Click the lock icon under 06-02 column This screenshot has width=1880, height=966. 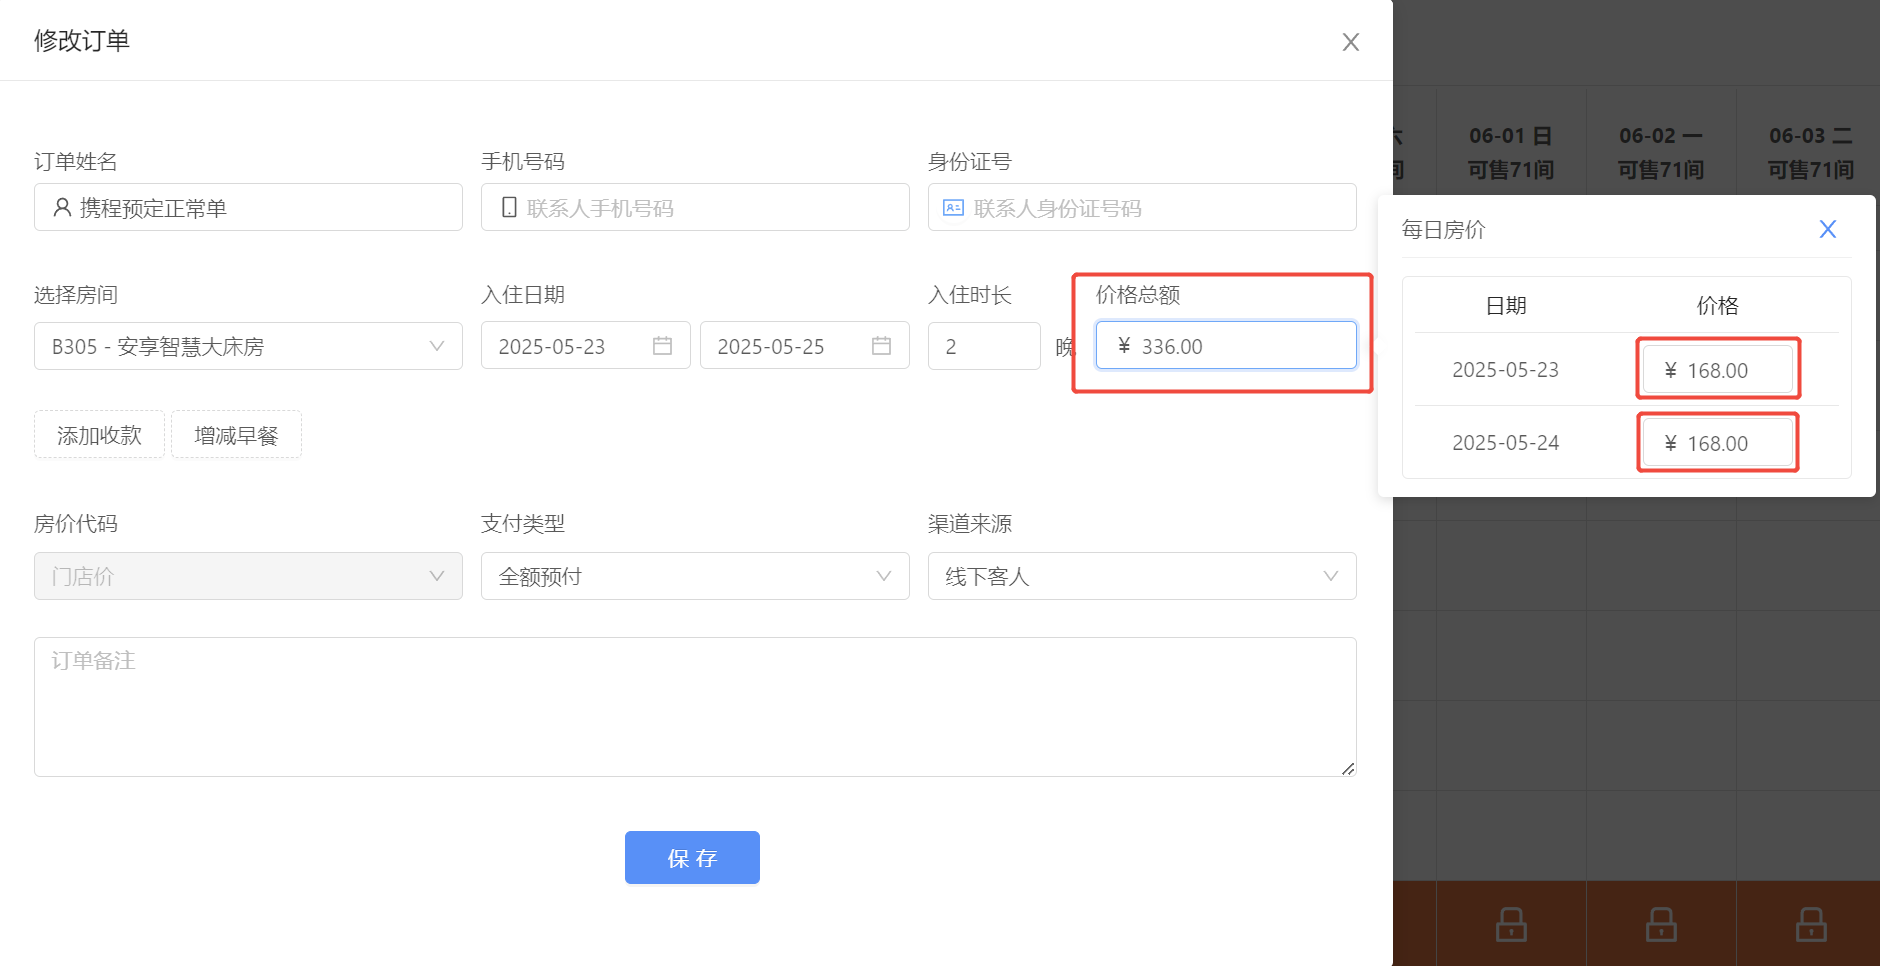[x=1661, y=924]
